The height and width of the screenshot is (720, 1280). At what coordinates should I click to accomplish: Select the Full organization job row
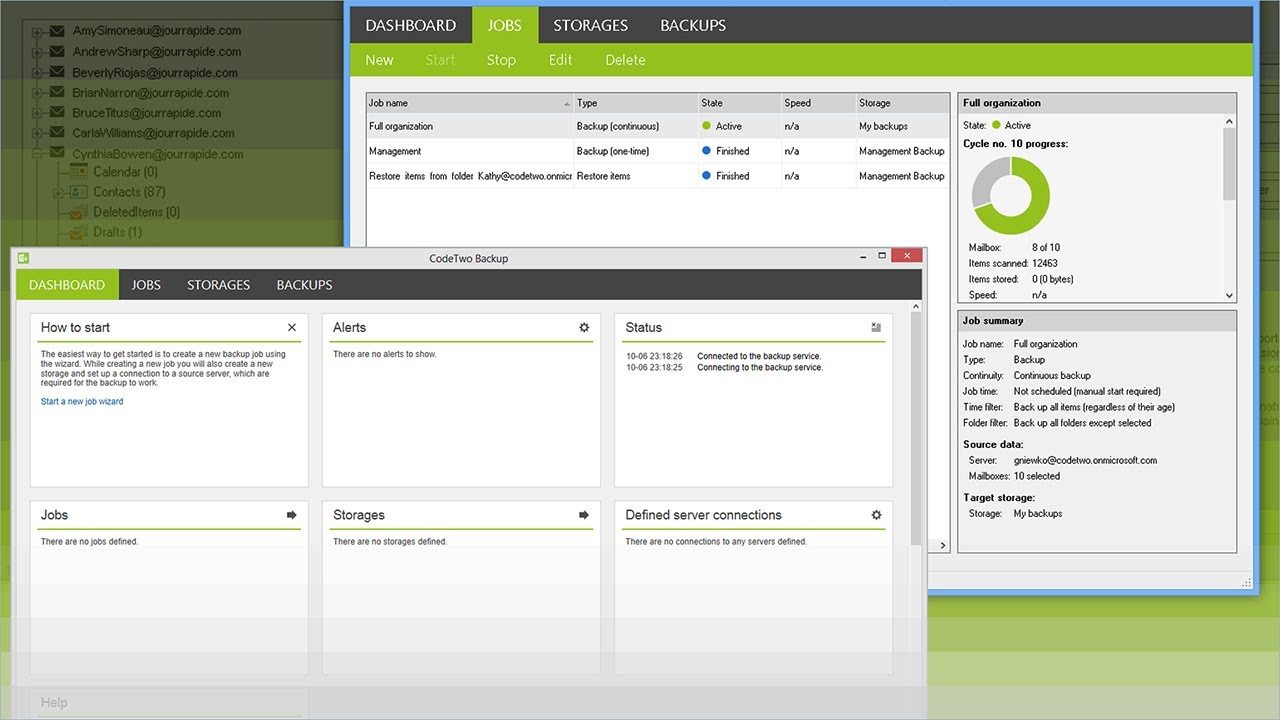658,126
